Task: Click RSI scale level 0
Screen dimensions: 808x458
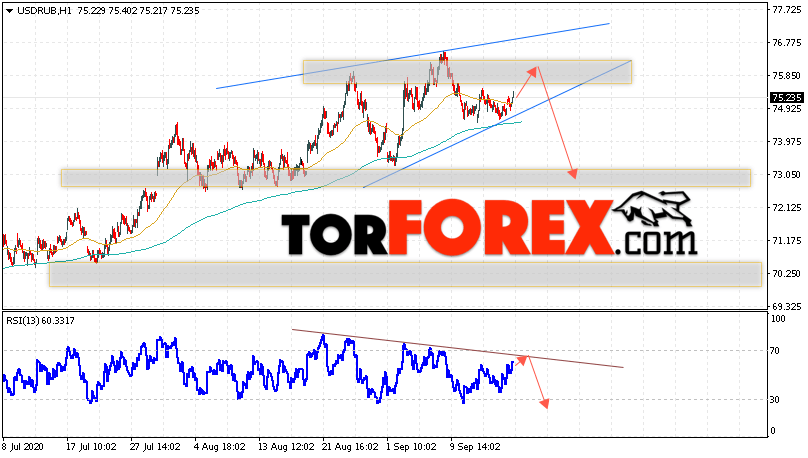Action: 773,431
